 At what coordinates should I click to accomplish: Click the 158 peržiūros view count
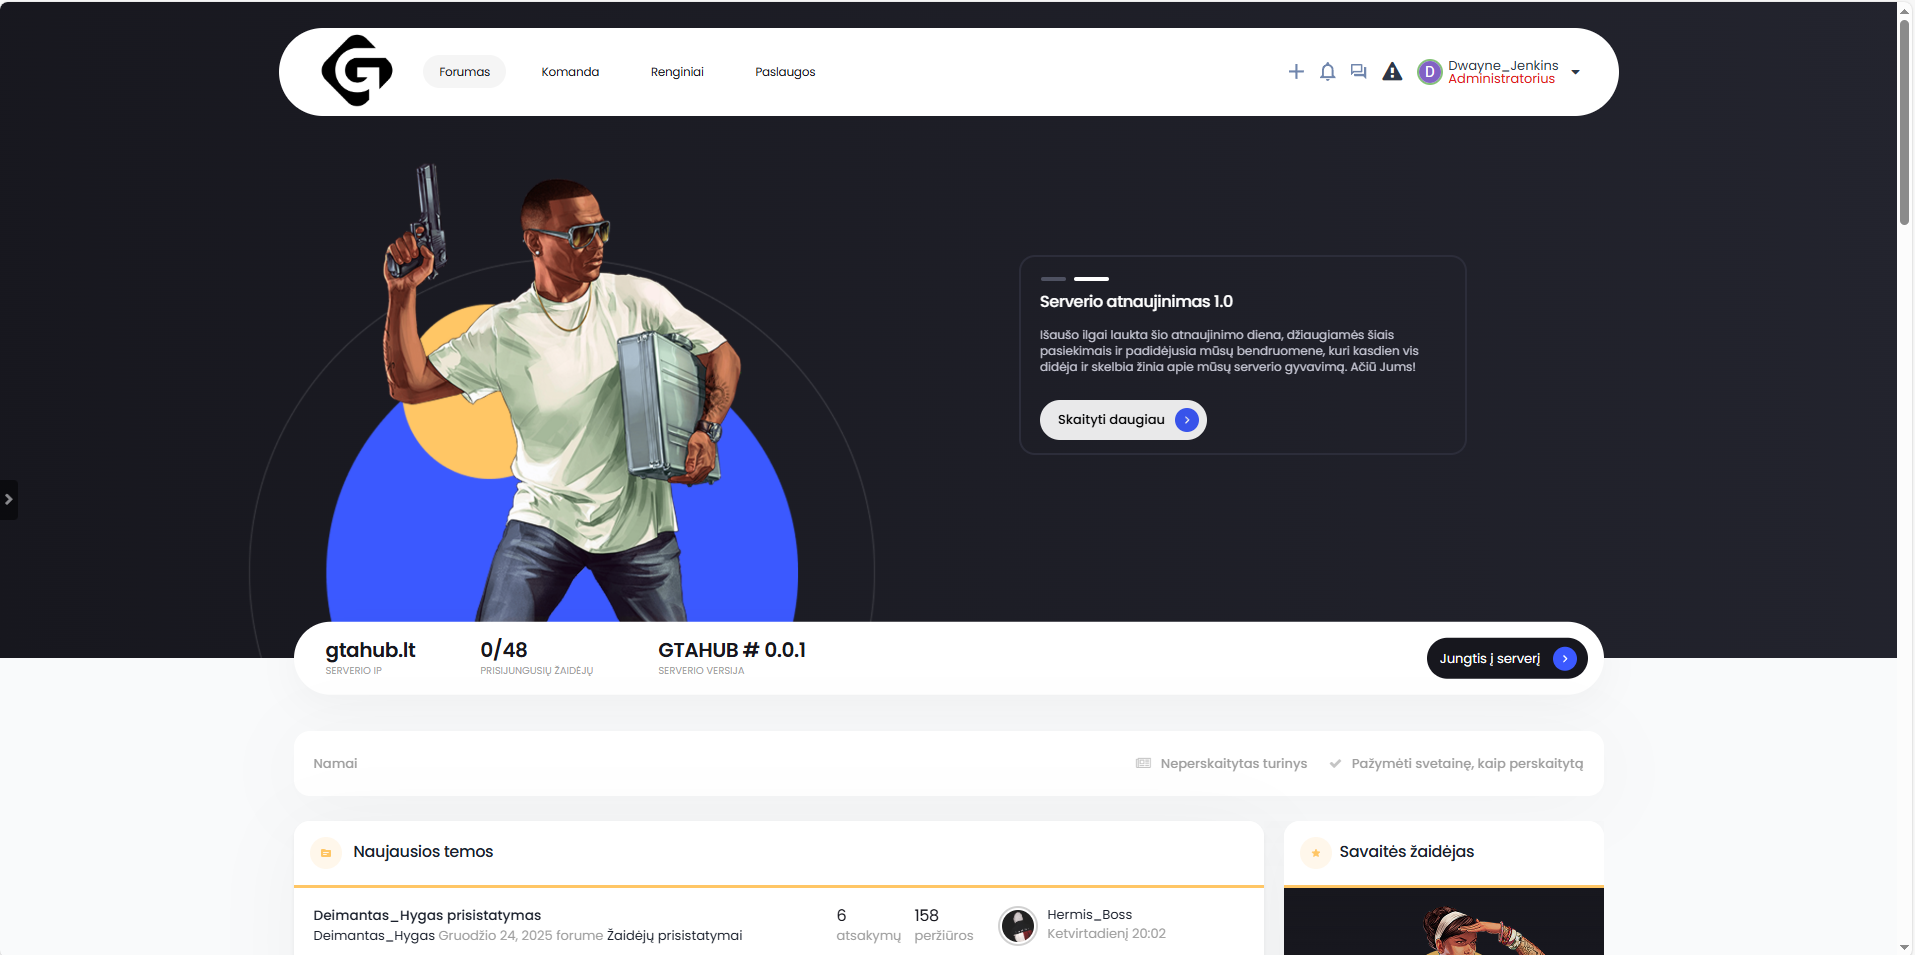944,926
